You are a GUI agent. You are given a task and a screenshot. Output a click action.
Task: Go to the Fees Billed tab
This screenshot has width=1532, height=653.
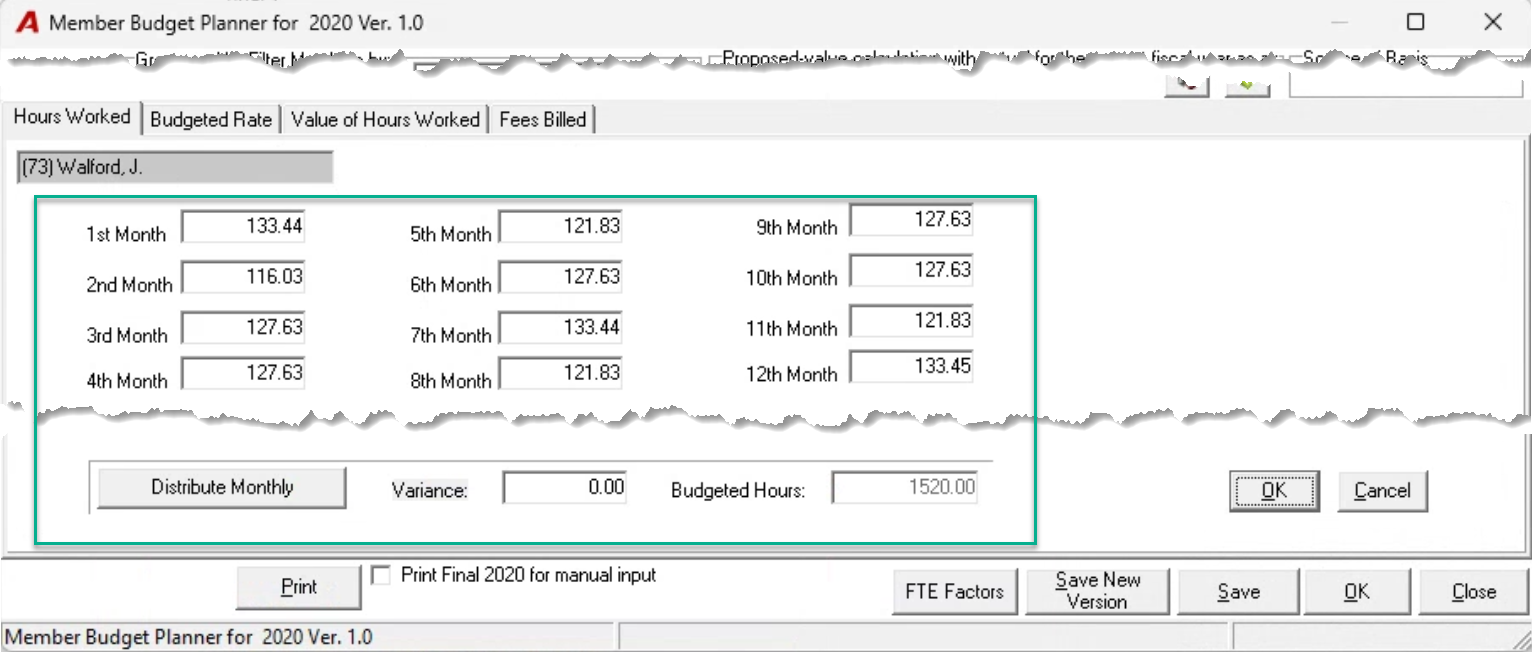click(543, 120)
